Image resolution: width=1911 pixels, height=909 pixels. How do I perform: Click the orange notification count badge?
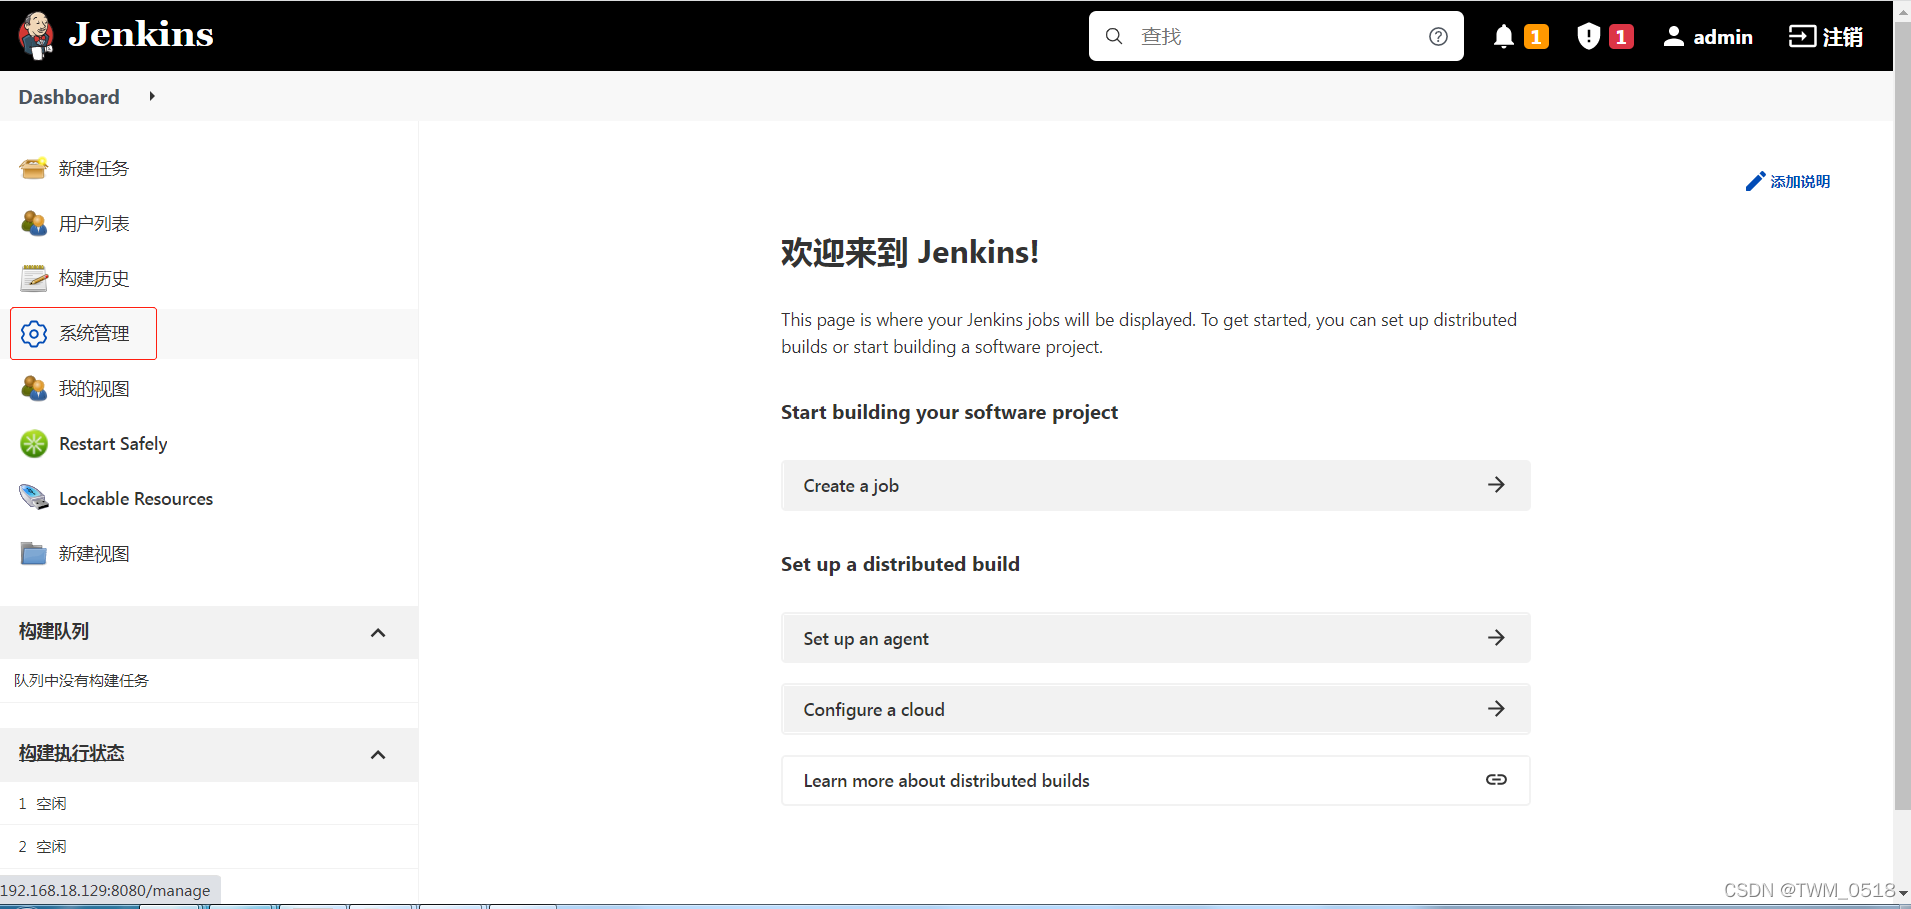click(x=1536, y=37)
